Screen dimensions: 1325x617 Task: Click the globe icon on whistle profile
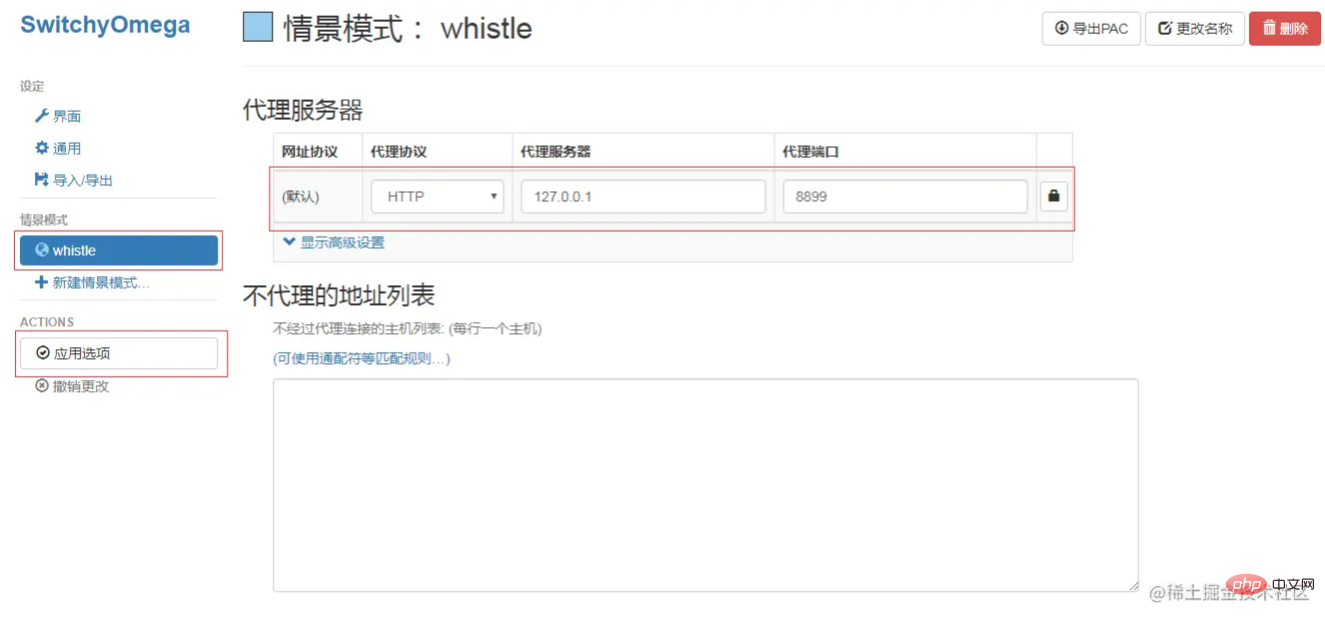pos(42,250)
